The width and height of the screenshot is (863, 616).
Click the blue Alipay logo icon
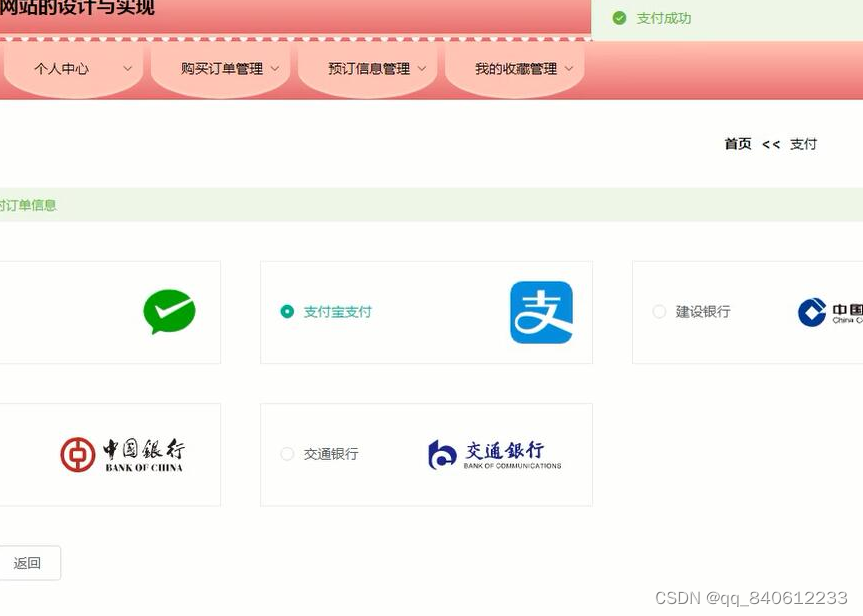point(541,311)
